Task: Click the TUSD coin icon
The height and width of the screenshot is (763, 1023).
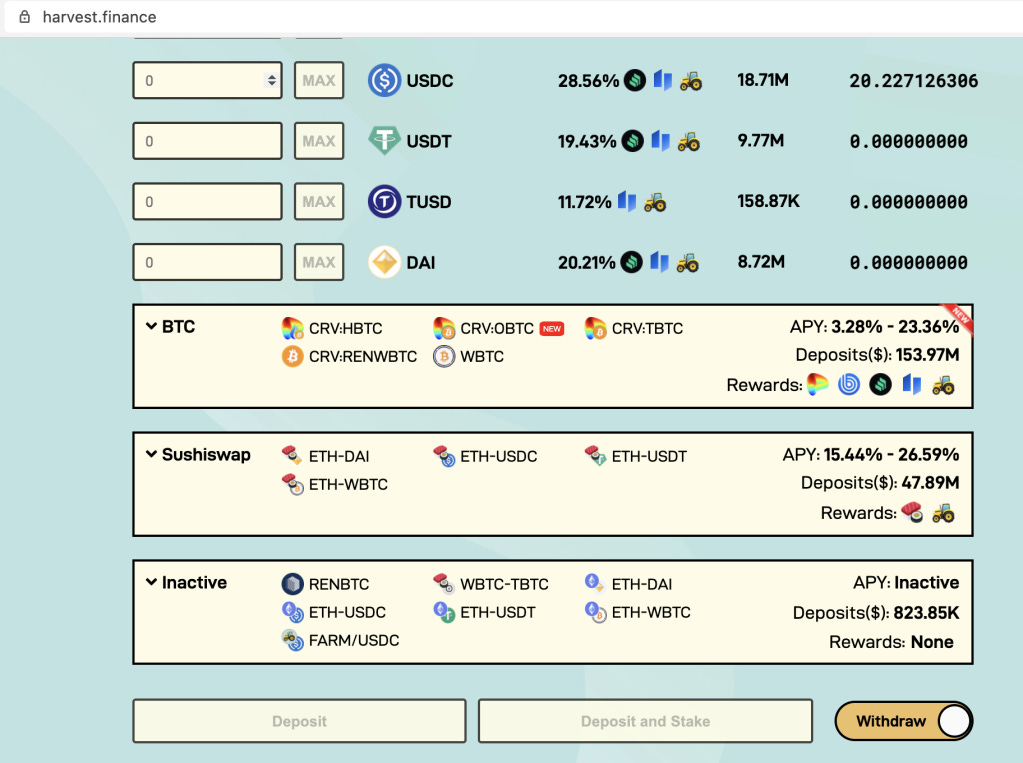Action: pos(384,201)
